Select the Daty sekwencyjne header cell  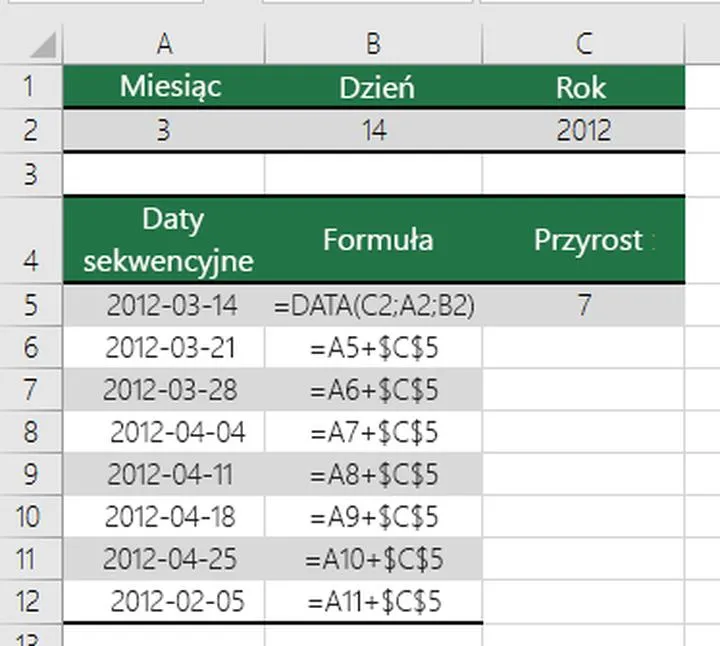(164, 240)
